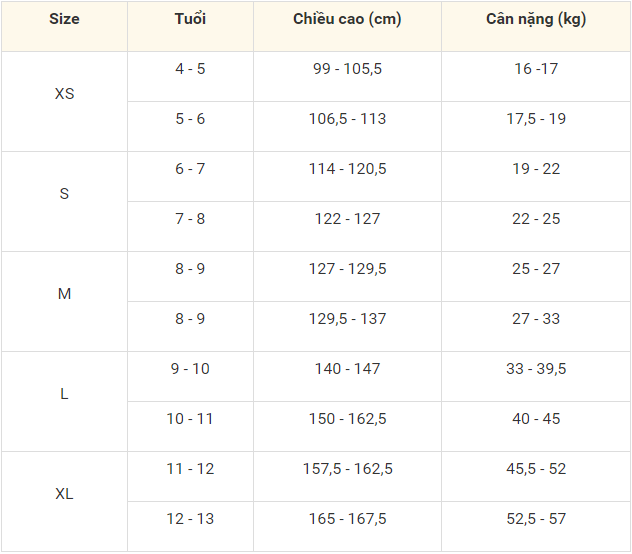Click the height 150 - 162,5 cell

(347, 419)
